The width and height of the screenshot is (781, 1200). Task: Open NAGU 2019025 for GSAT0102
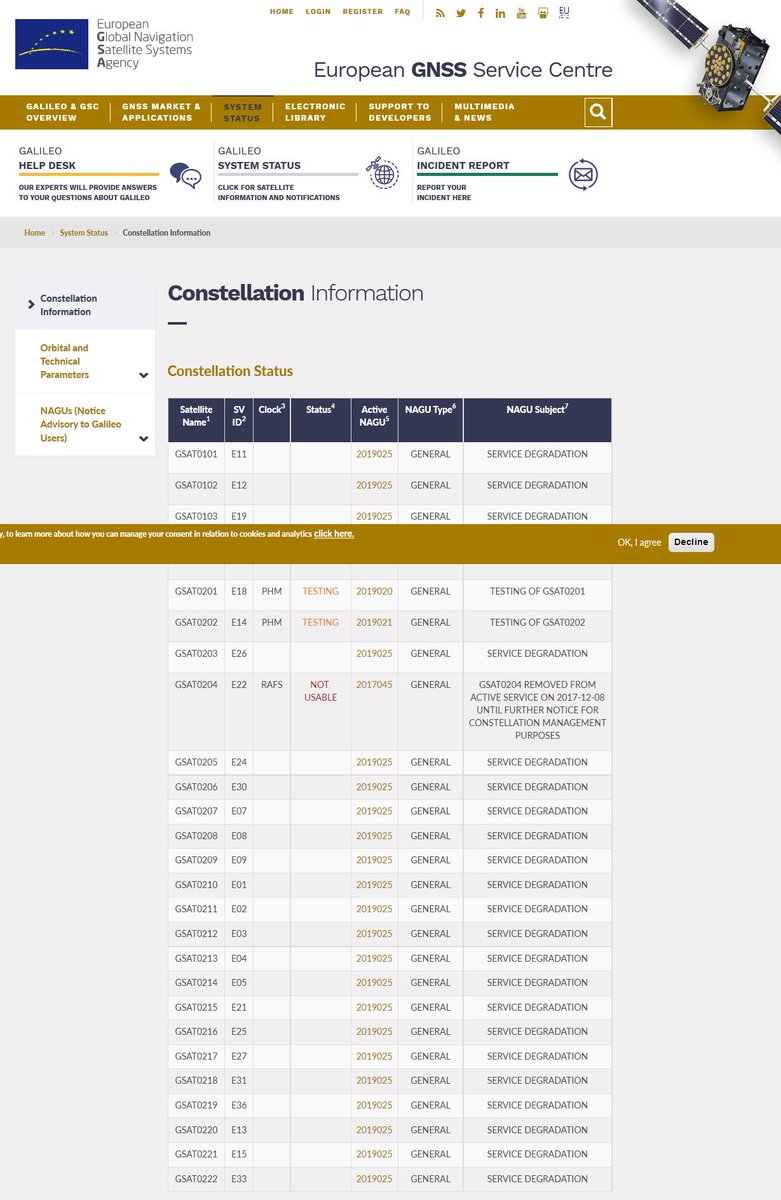coord(374,485)
